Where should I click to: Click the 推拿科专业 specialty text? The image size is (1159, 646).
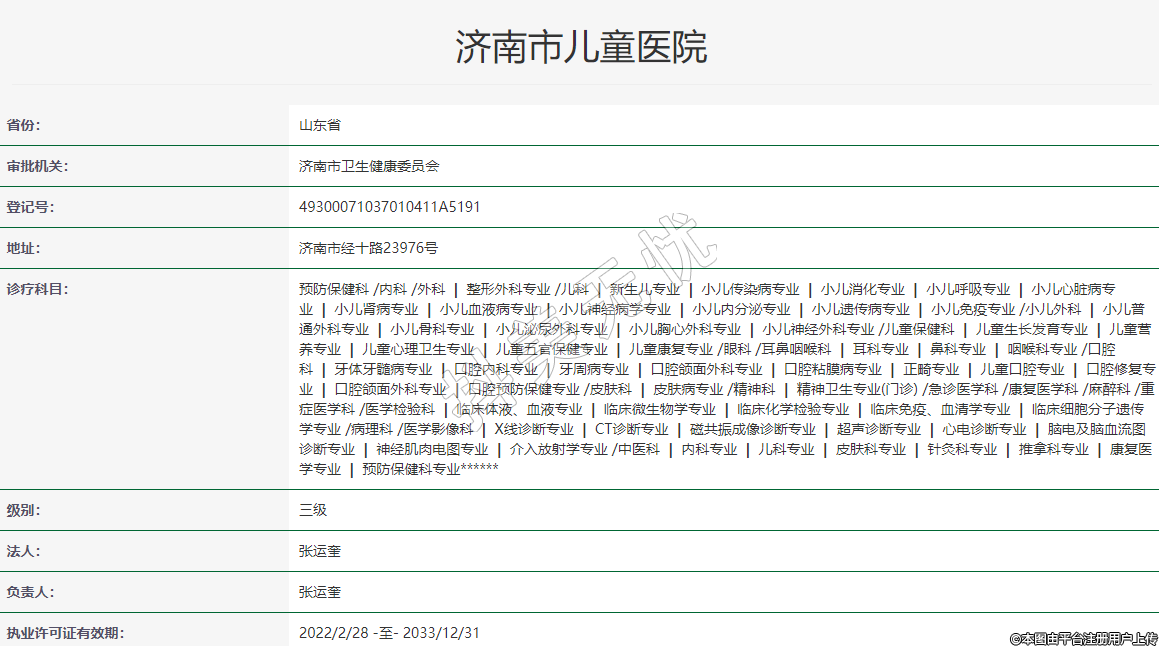point(1054,449)
